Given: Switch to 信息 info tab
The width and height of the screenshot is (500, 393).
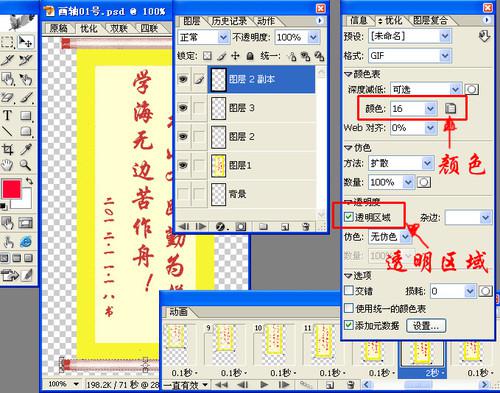Looking at the screenshot, I should pyautogui.click(x=359, y=21).
